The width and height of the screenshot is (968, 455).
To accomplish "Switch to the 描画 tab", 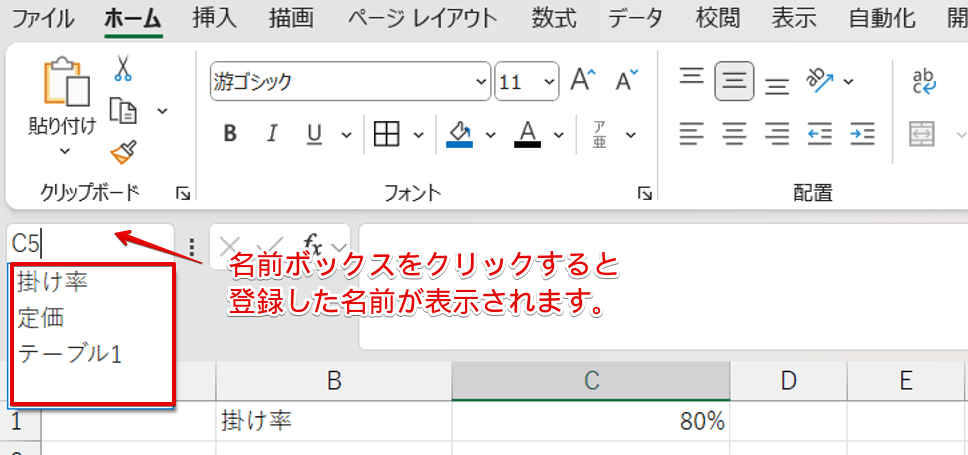I will [291, 19].
